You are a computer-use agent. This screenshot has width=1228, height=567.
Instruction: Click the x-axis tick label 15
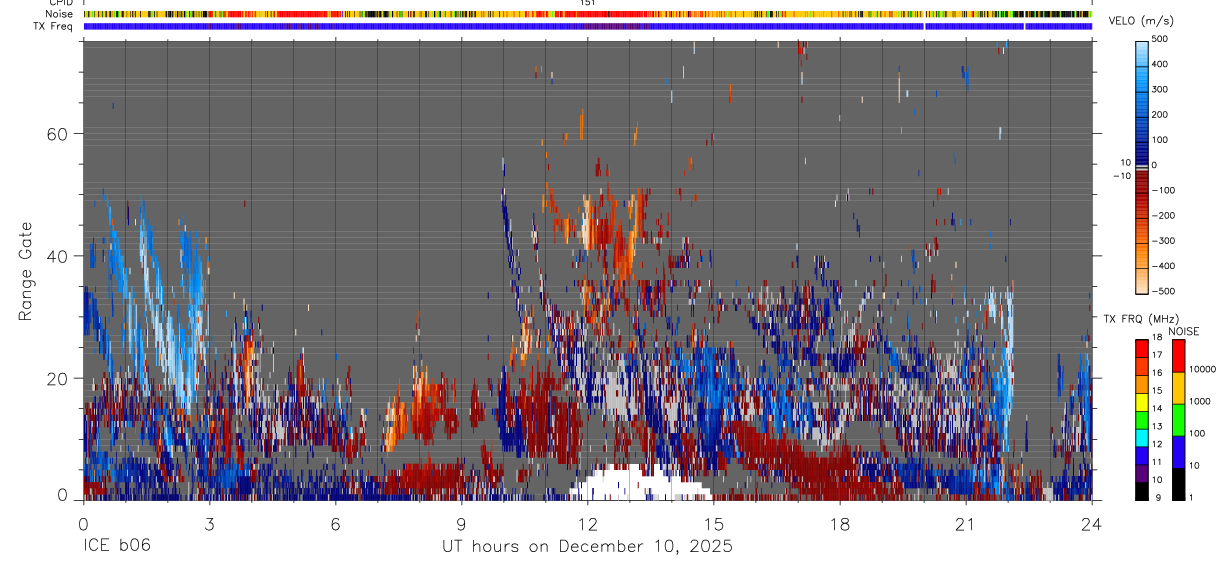tap(714, 523)
